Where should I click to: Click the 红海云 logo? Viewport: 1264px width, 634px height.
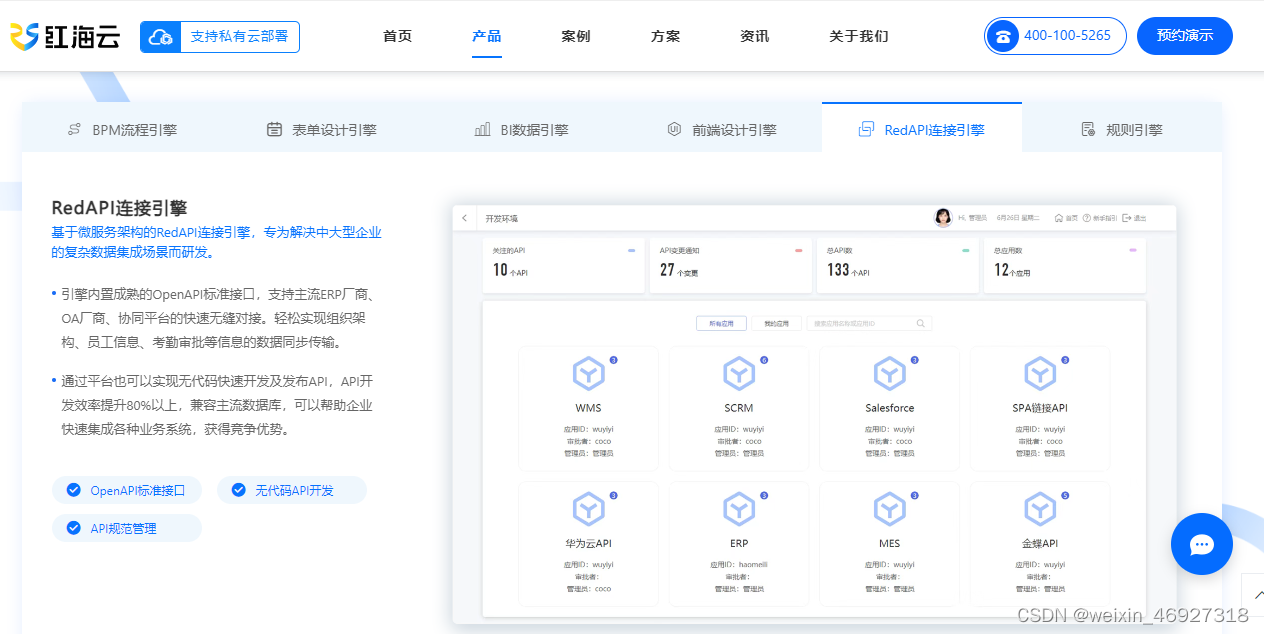coord(65,37)
